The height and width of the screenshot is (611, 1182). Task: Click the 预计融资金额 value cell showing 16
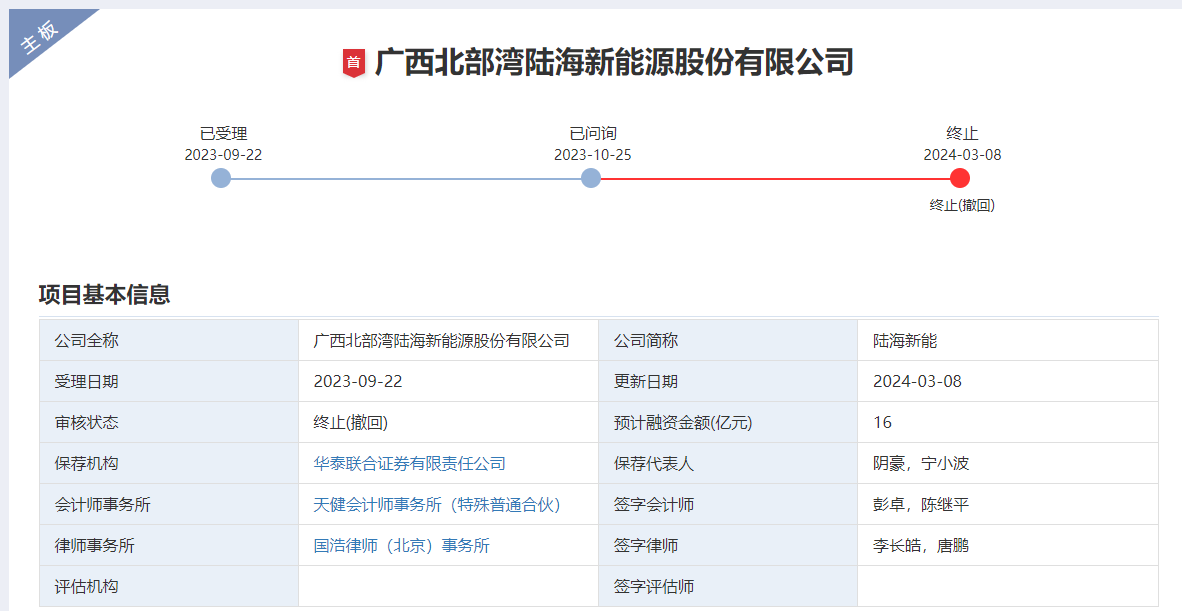(882, 423)
